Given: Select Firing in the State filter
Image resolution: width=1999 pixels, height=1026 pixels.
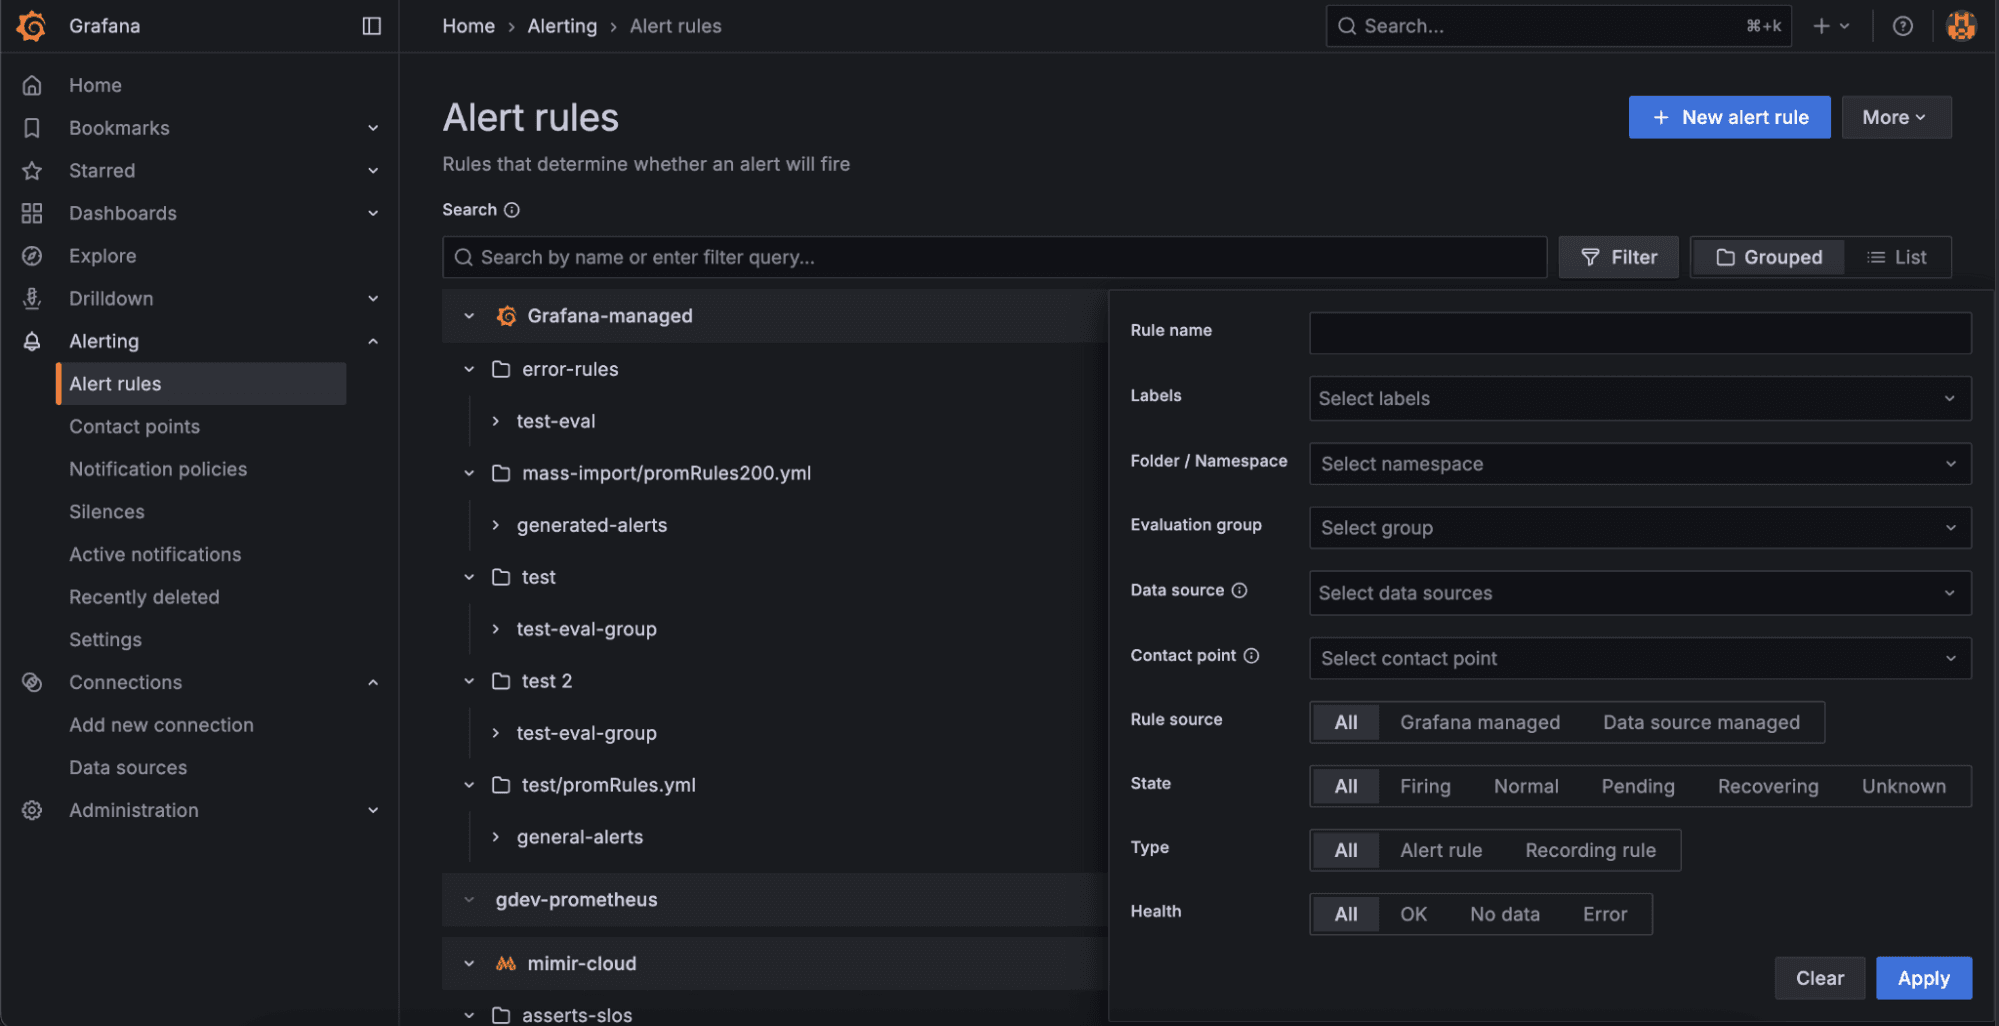Looking at the screenshot, I should click(x=1424, y=786).
